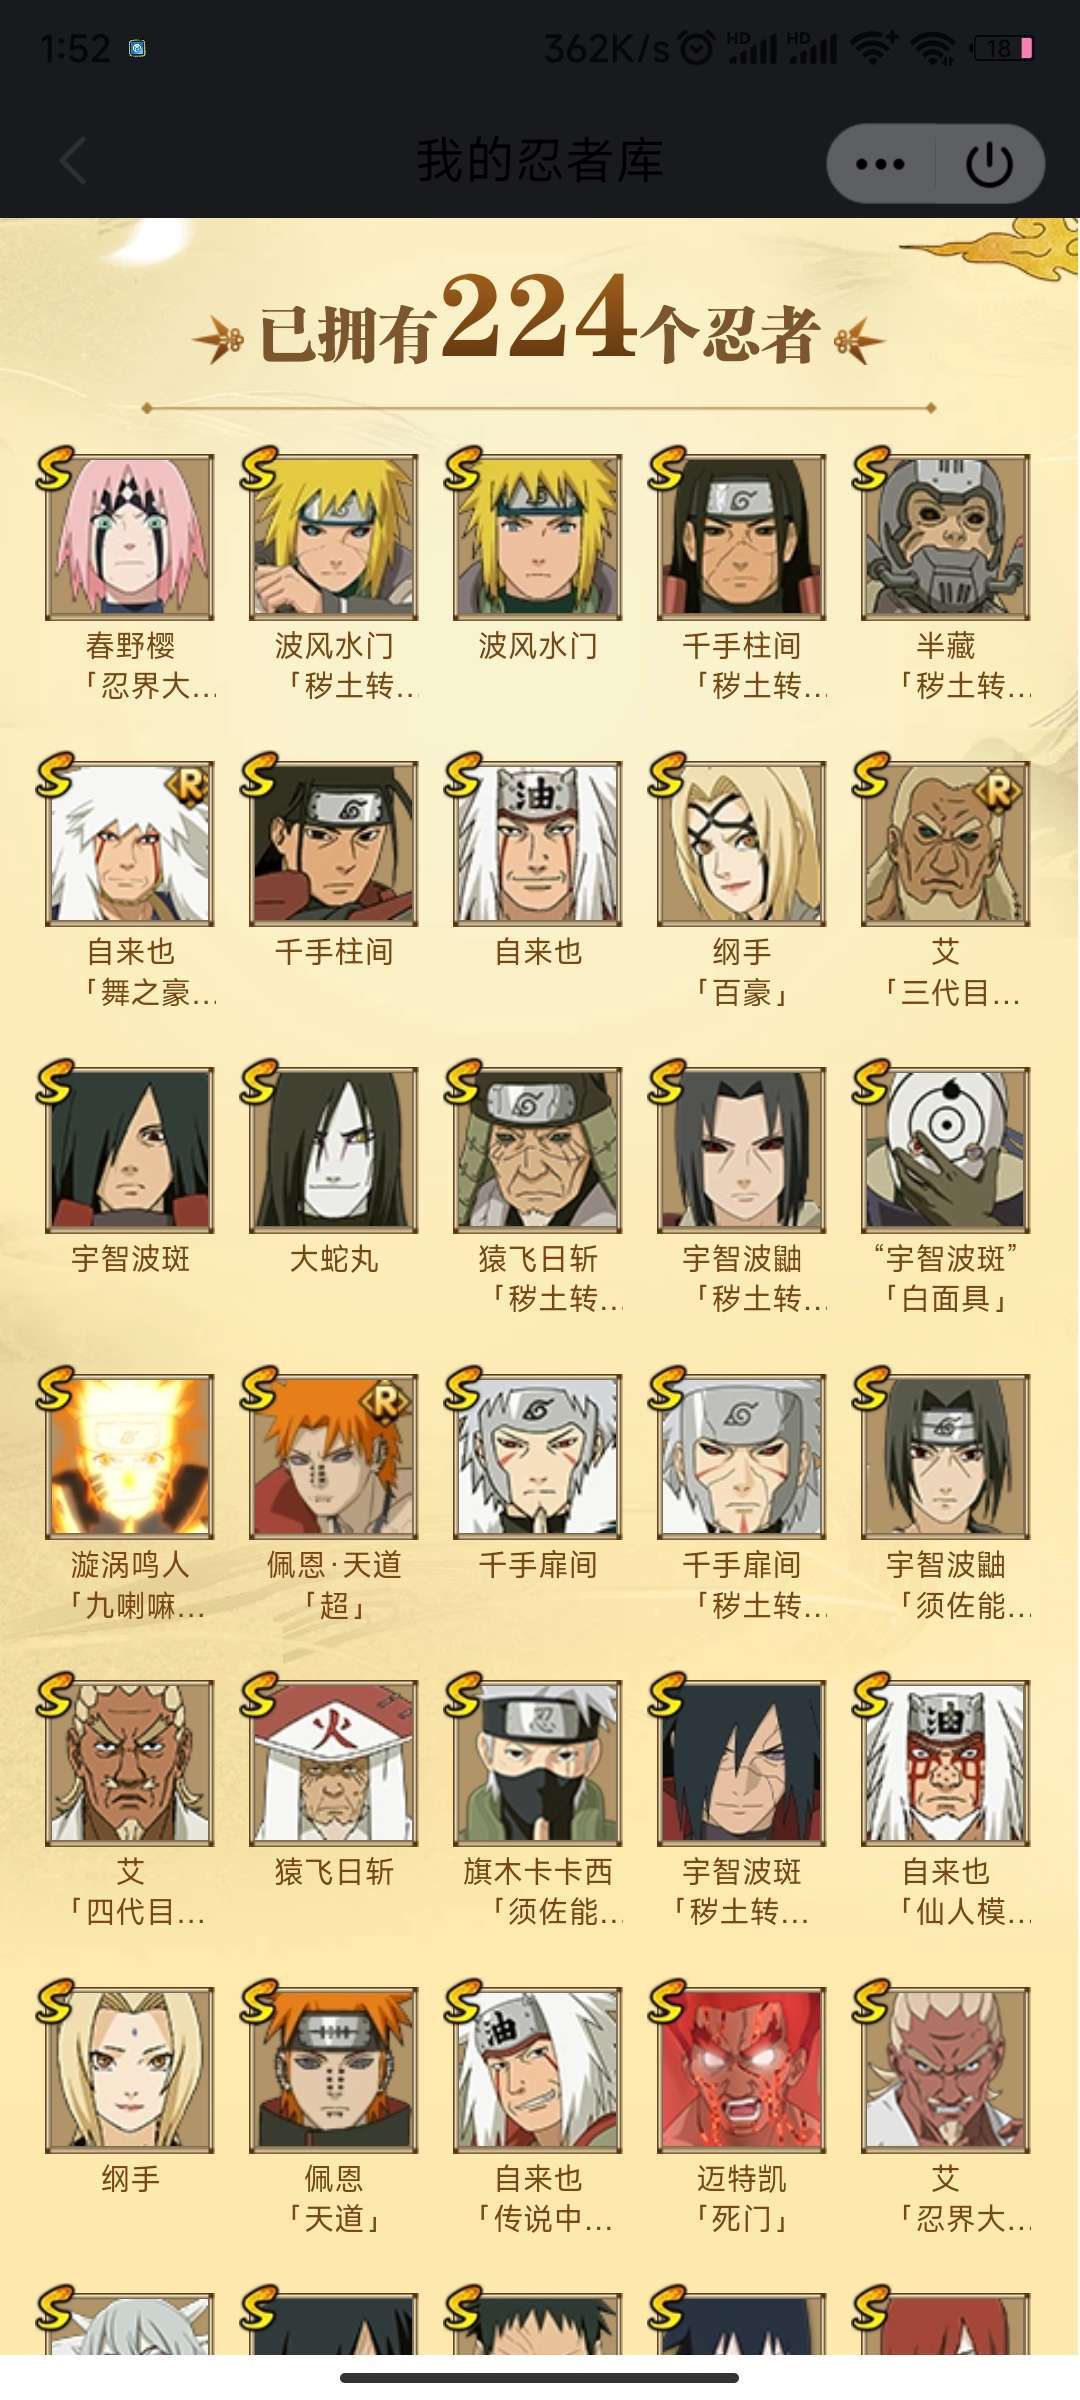Image resolution: width=1080 pixels, height=2400 pixels.
Task: Tap the back arrow in header
Action: 73,161
